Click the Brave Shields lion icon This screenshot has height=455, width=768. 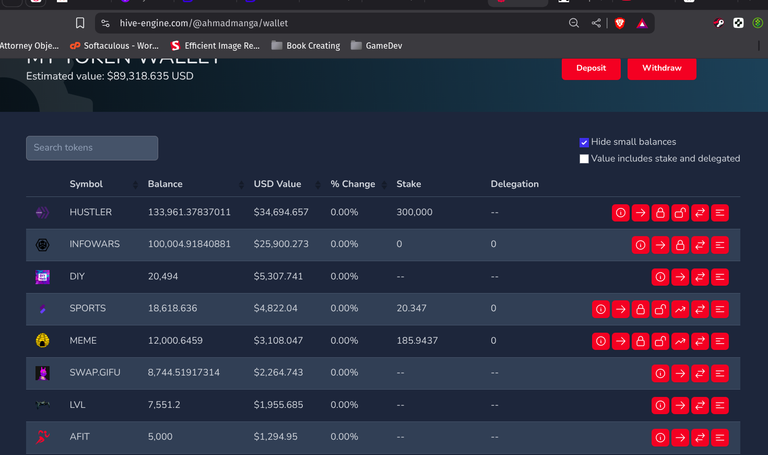pos(620,23)
